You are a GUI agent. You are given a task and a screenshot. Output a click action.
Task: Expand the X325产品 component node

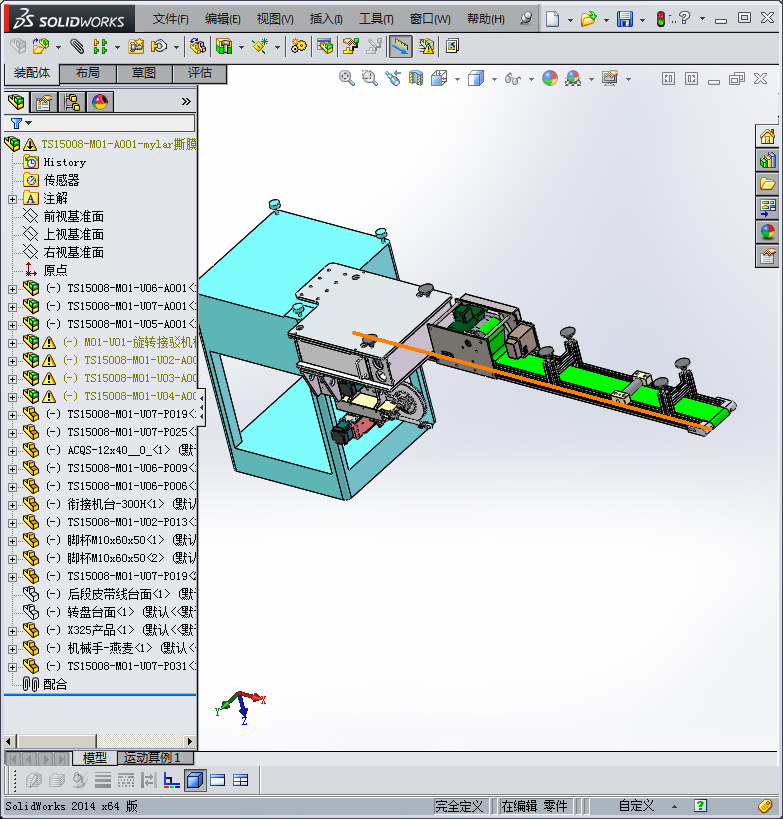coord(13,631)
